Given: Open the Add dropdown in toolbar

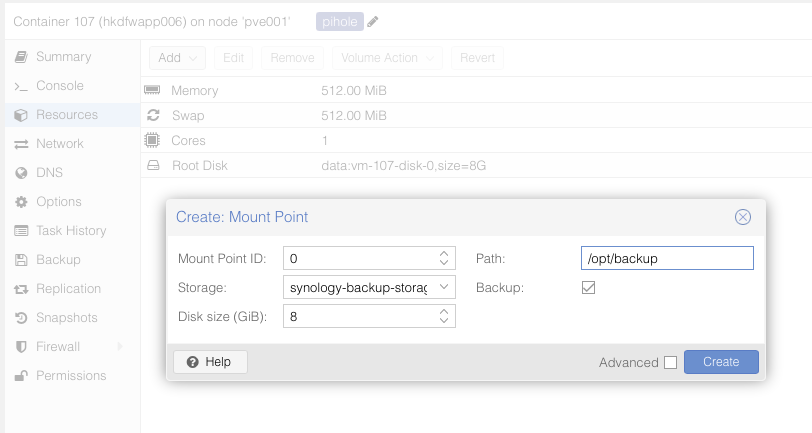Looking at the screenshot, I should (178, 57).
